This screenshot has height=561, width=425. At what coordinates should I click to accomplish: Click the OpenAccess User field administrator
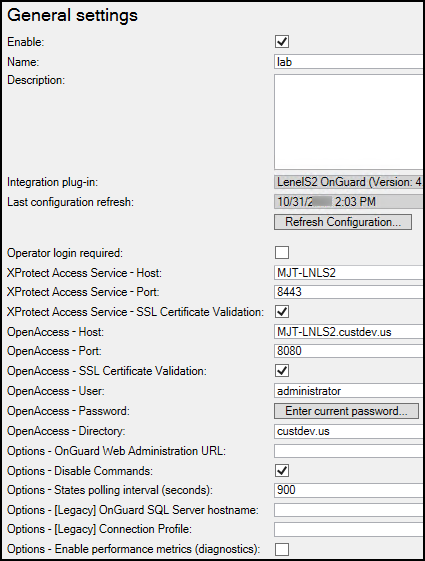coord(349,391)
